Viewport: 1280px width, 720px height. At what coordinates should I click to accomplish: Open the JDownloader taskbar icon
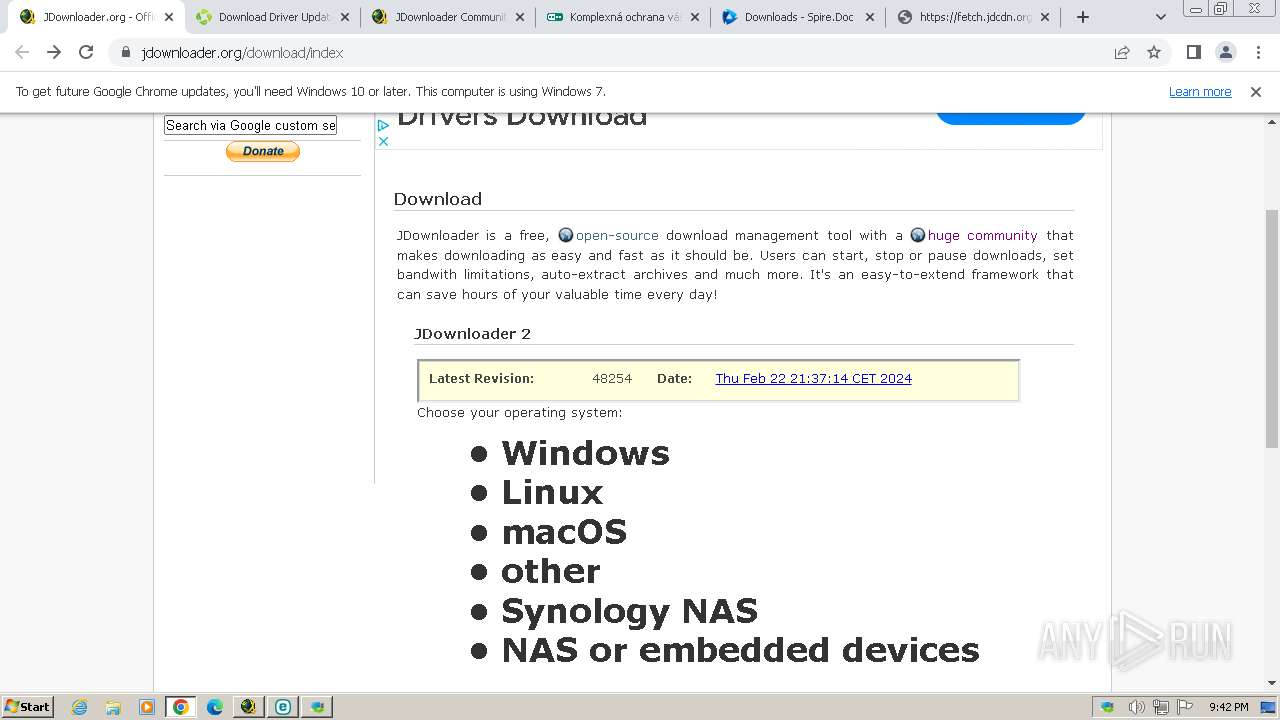pyautogui.click(x=249, y=707)
